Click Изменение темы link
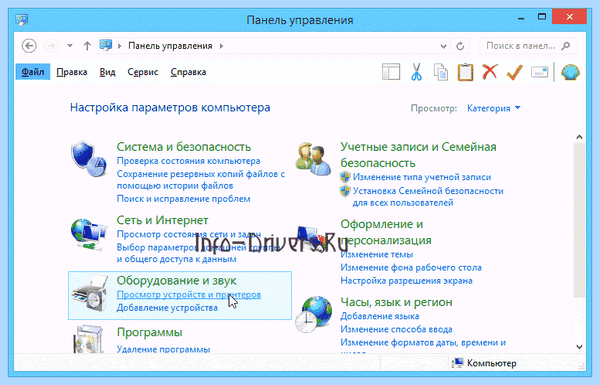 [377, 254]
